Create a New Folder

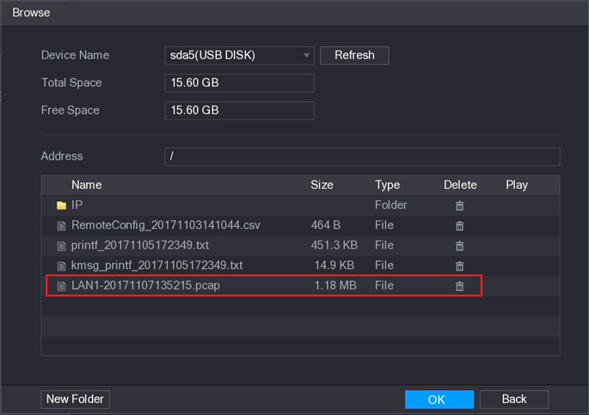pyautogui.click(x=75, y=399)
